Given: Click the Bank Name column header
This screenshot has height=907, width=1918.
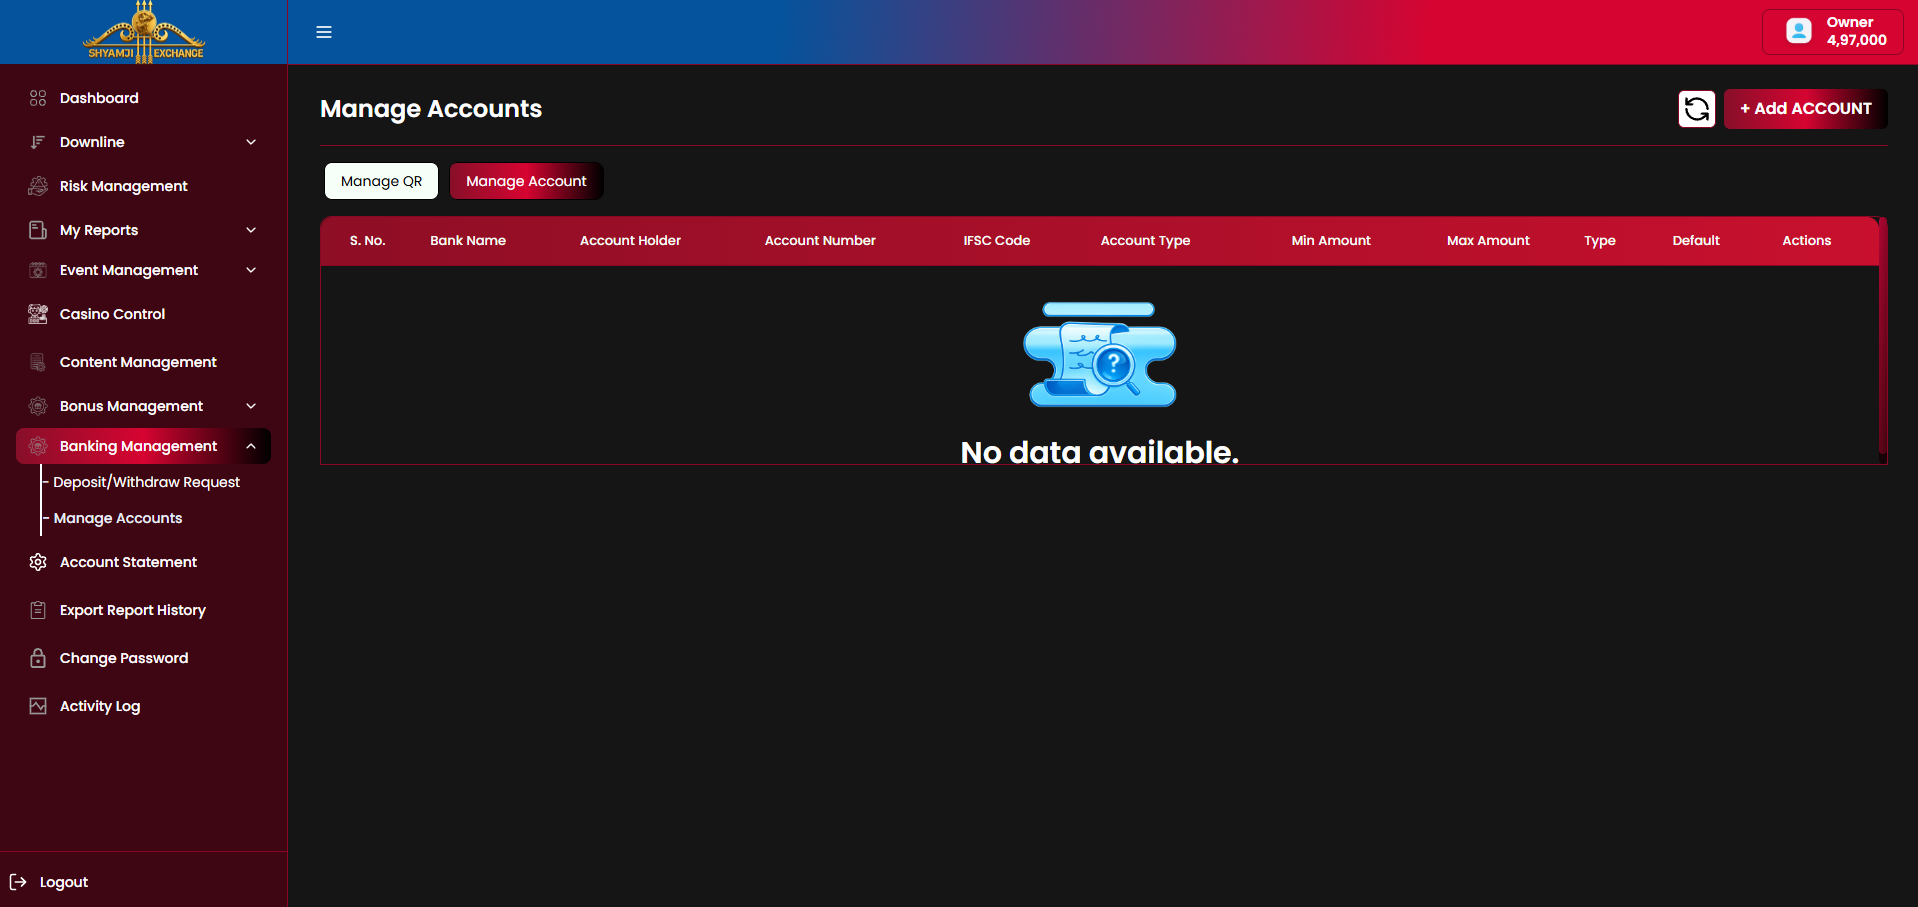Looking at the screenshot, I should pos(468,241).
